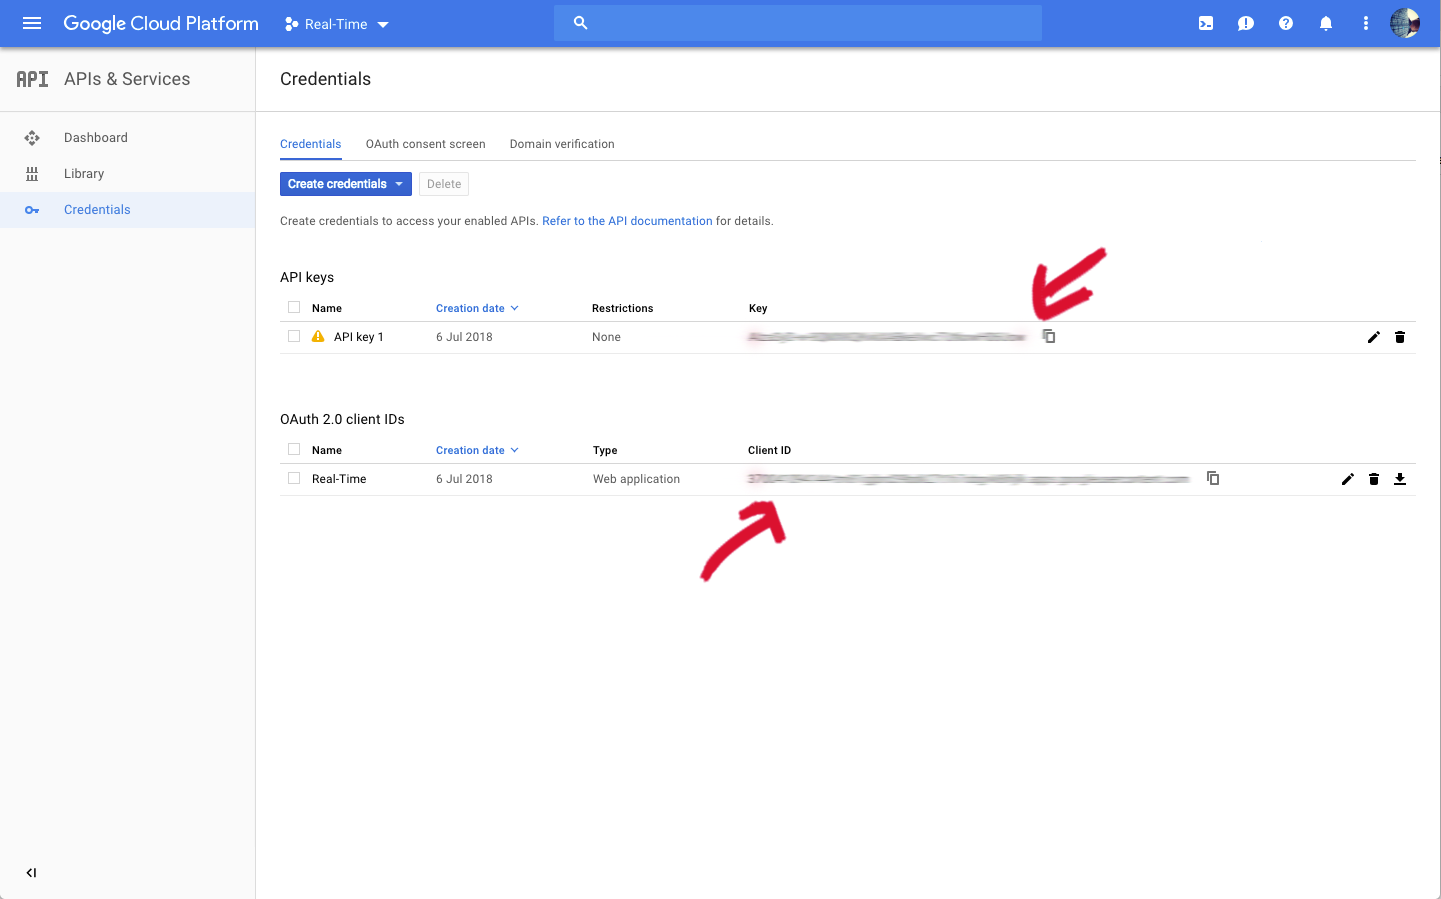Open the user account avatar

(1405, 23)
